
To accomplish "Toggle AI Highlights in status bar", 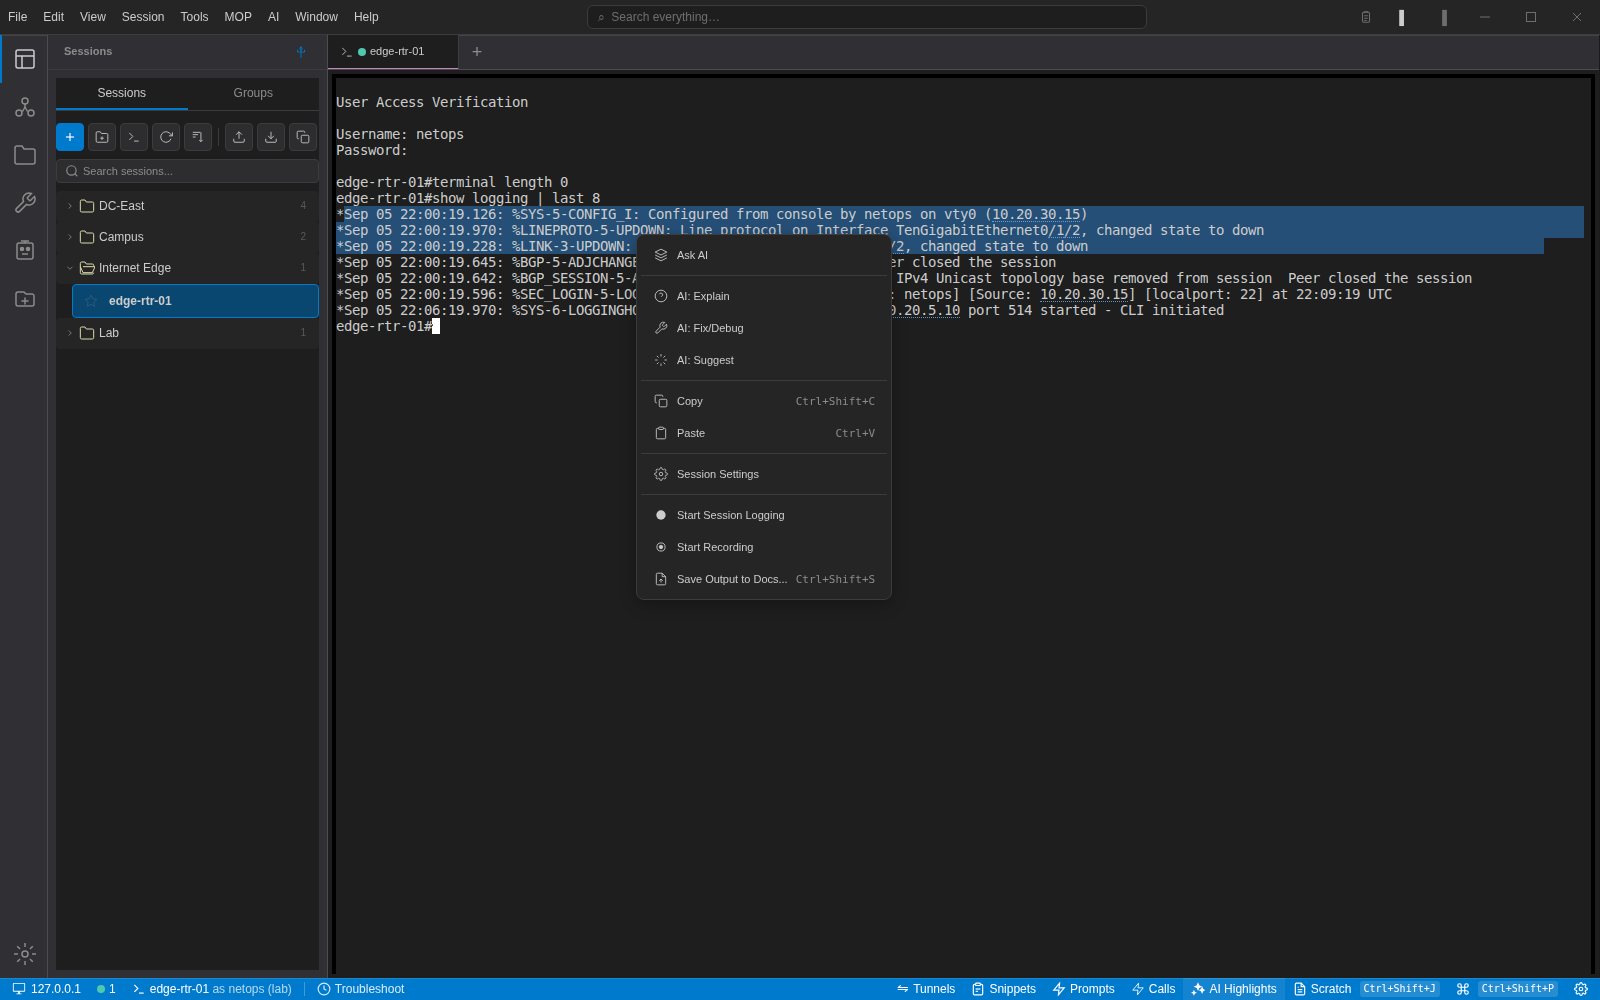I will (x=1234, y=989).
